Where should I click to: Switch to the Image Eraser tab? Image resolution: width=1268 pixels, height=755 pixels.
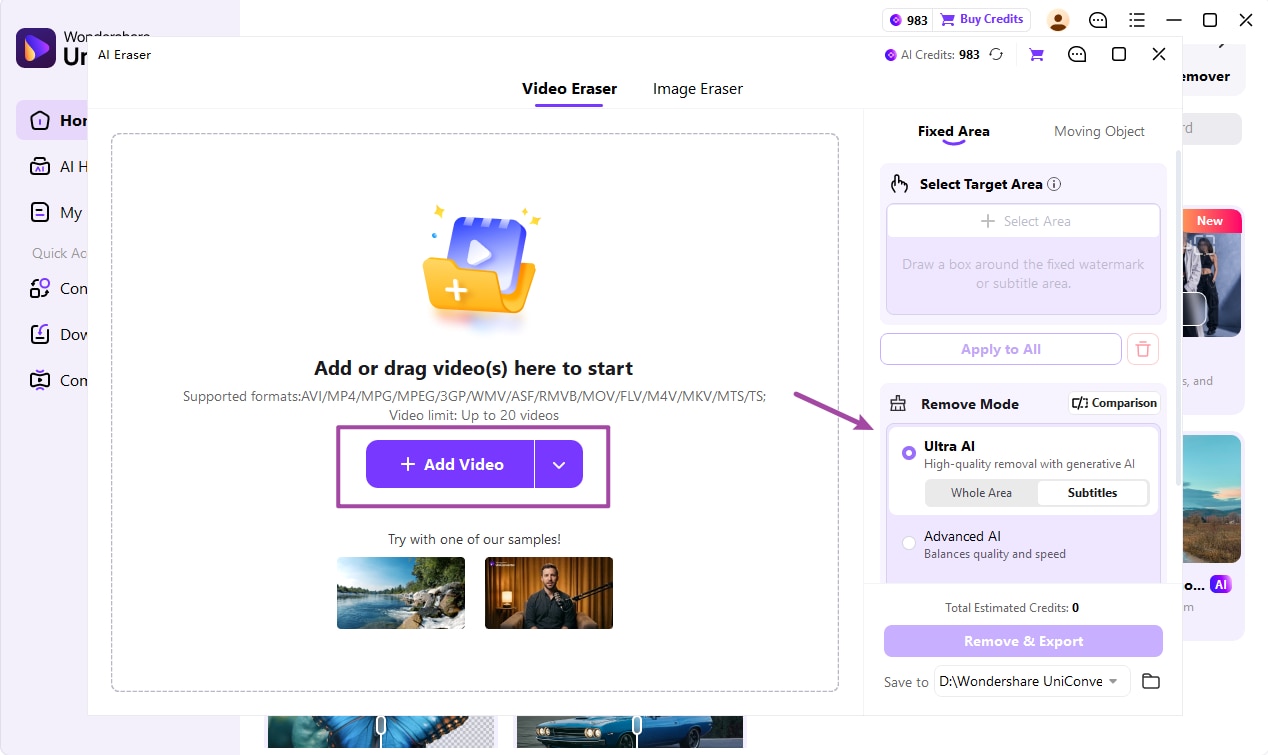(x=697, y=88)
